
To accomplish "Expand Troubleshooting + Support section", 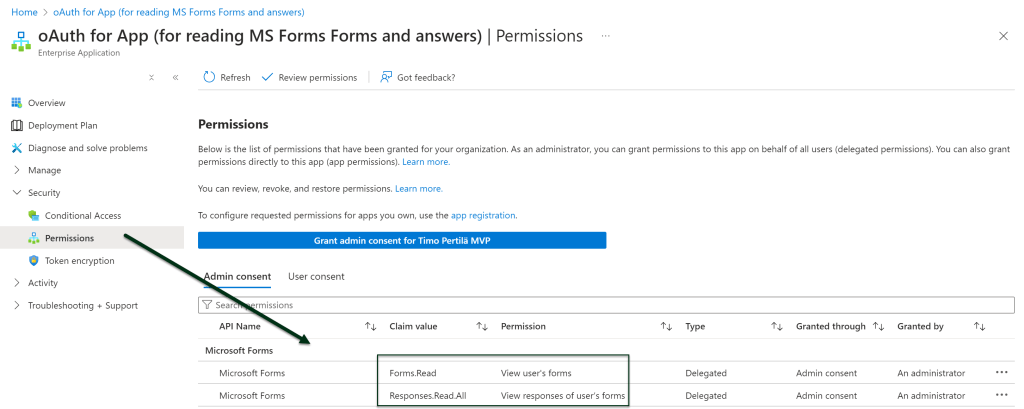I will [17, 305].
